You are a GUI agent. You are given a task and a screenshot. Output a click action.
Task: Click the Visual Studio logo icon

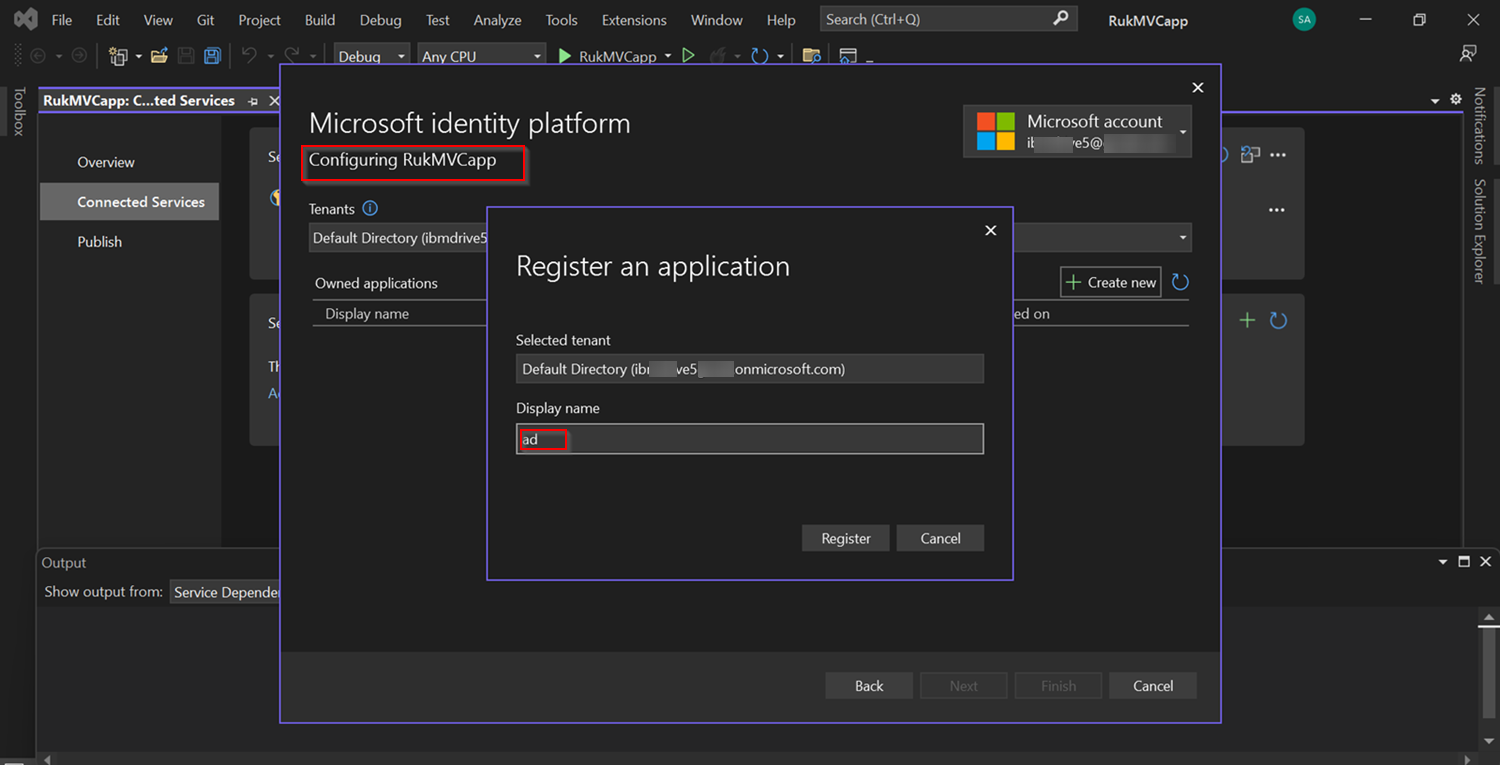[x=25, y=19]
